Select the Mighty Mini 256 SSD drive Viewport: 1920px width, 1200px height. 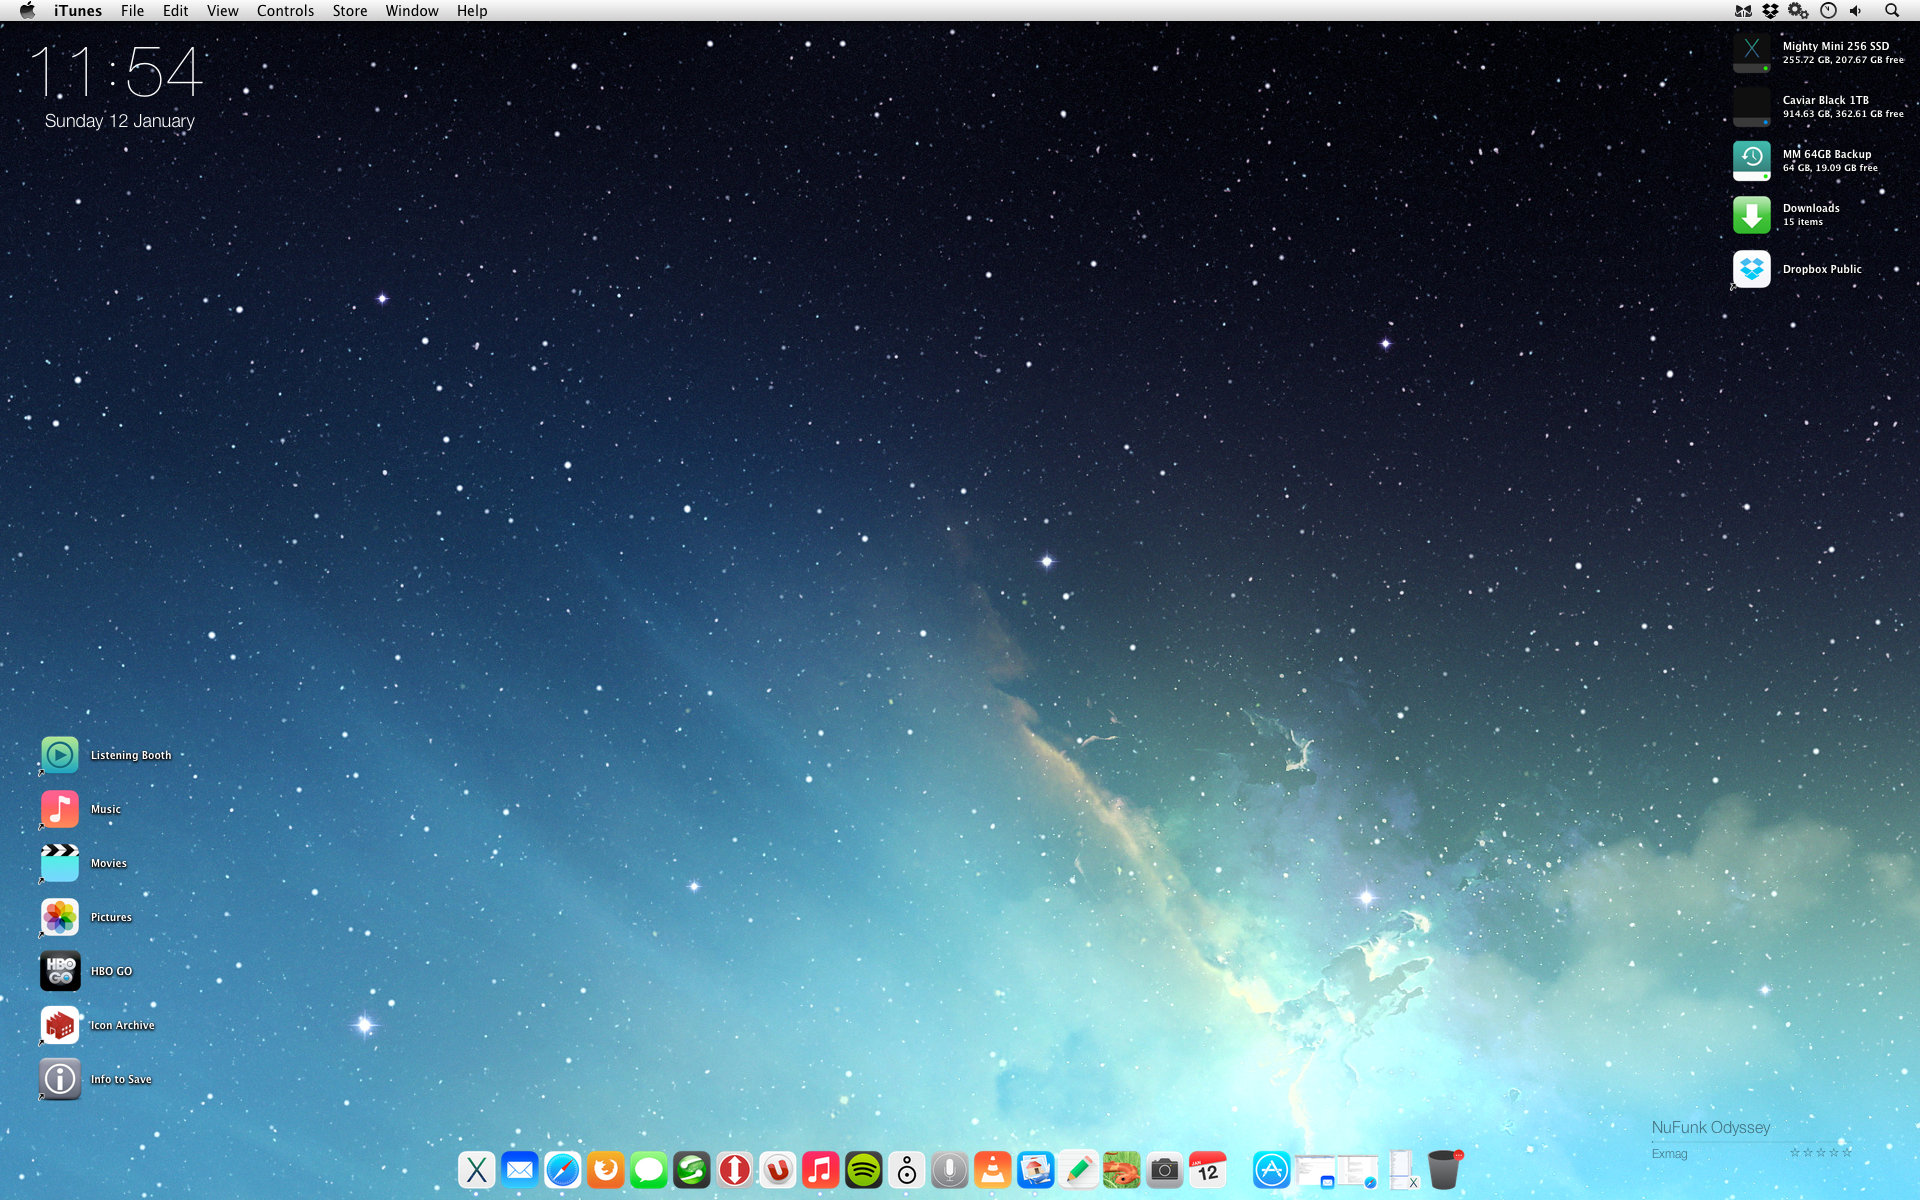1751,52
